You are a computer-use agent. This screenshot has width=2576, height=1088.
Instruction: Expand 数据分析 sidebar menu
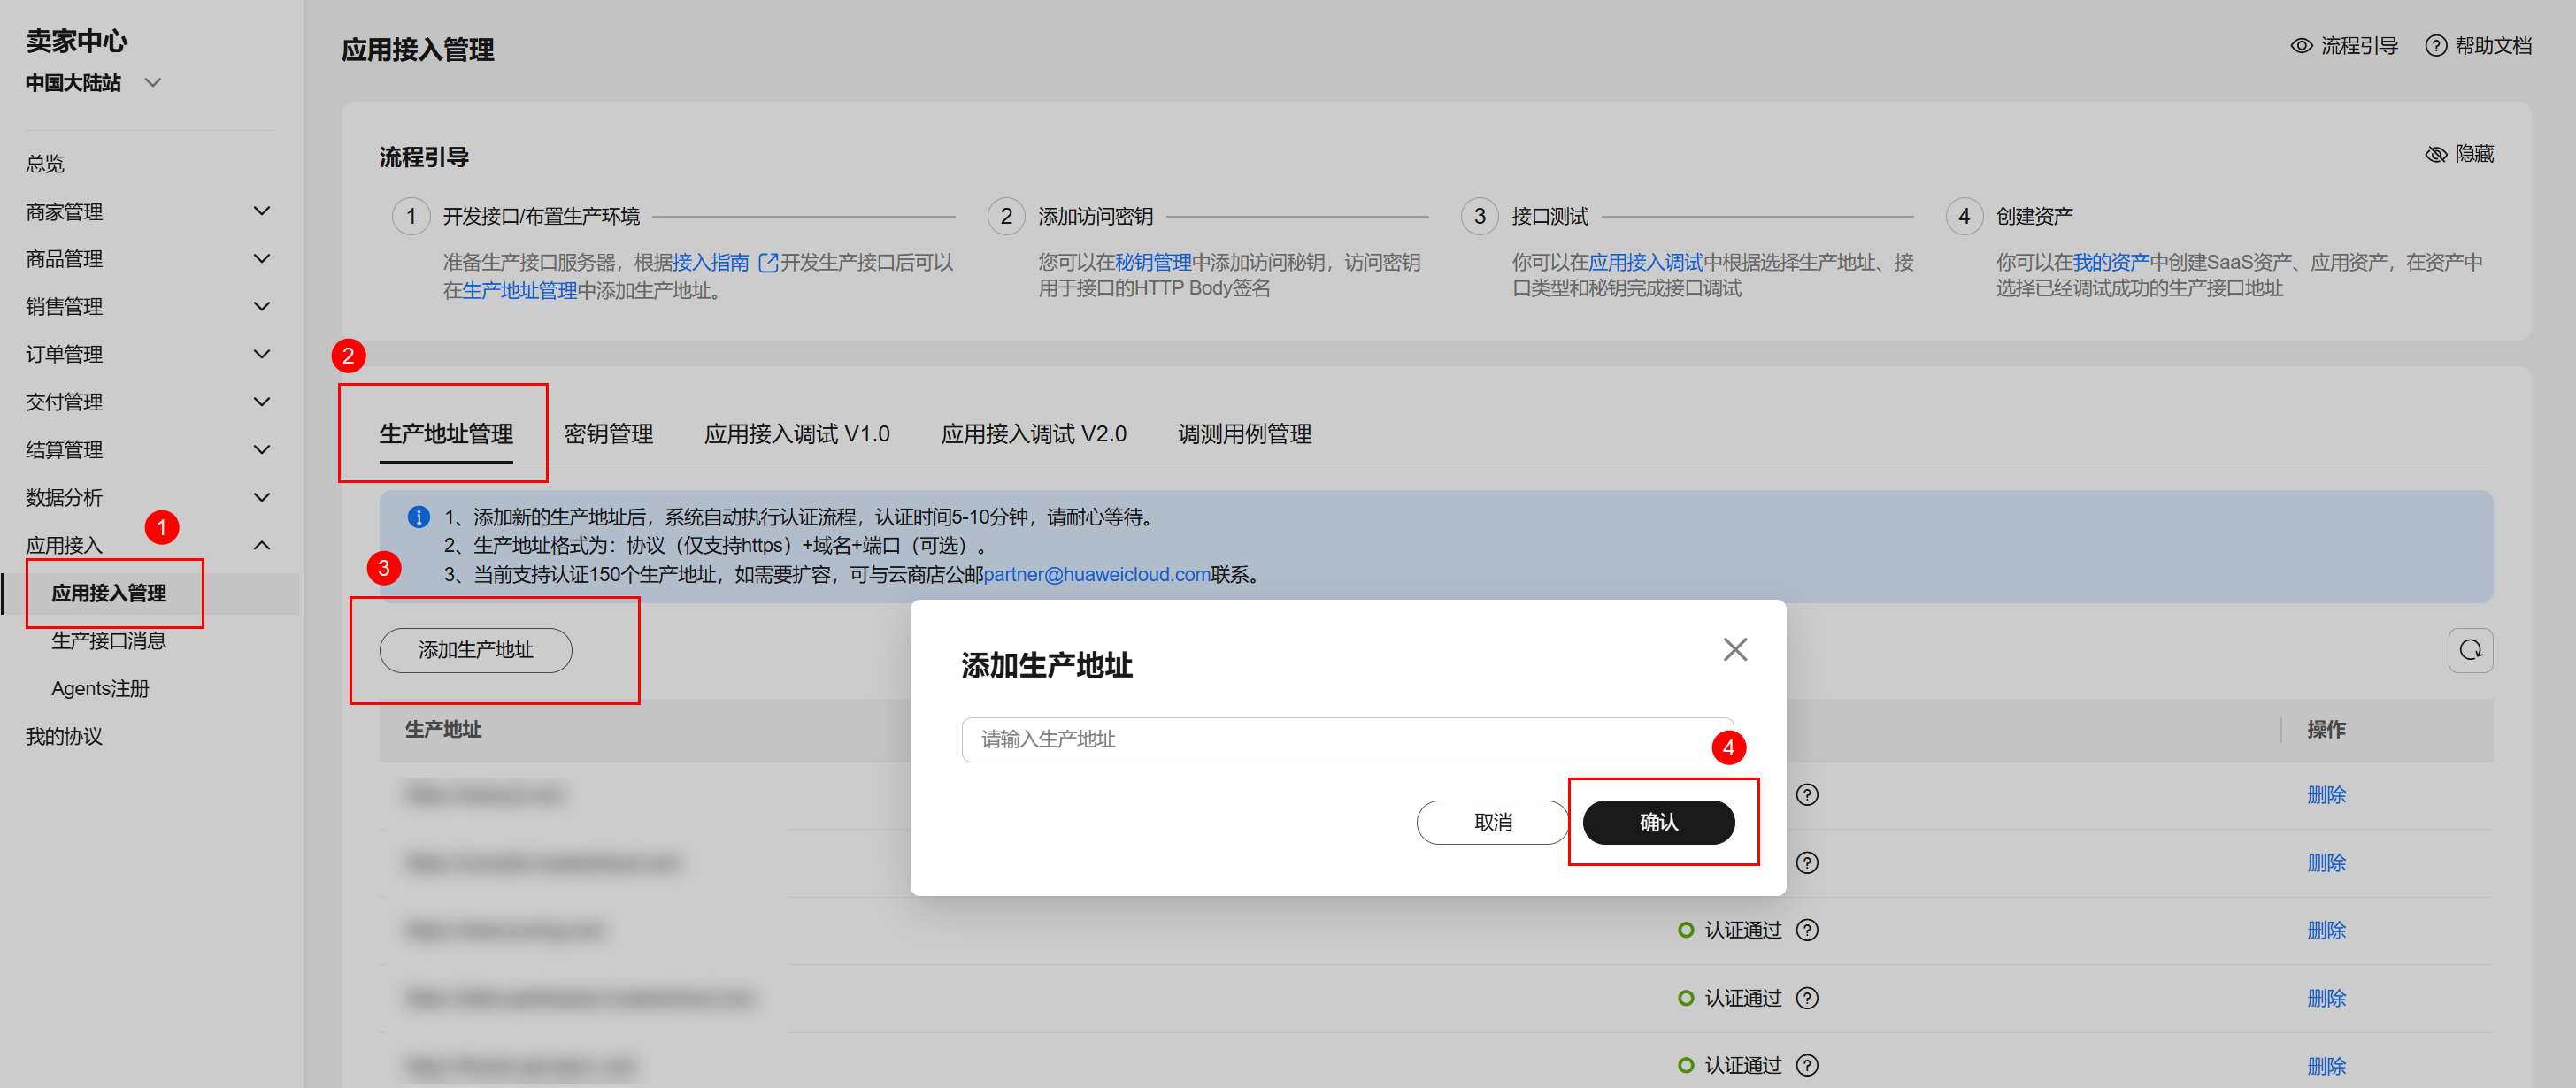pos(261,497)
